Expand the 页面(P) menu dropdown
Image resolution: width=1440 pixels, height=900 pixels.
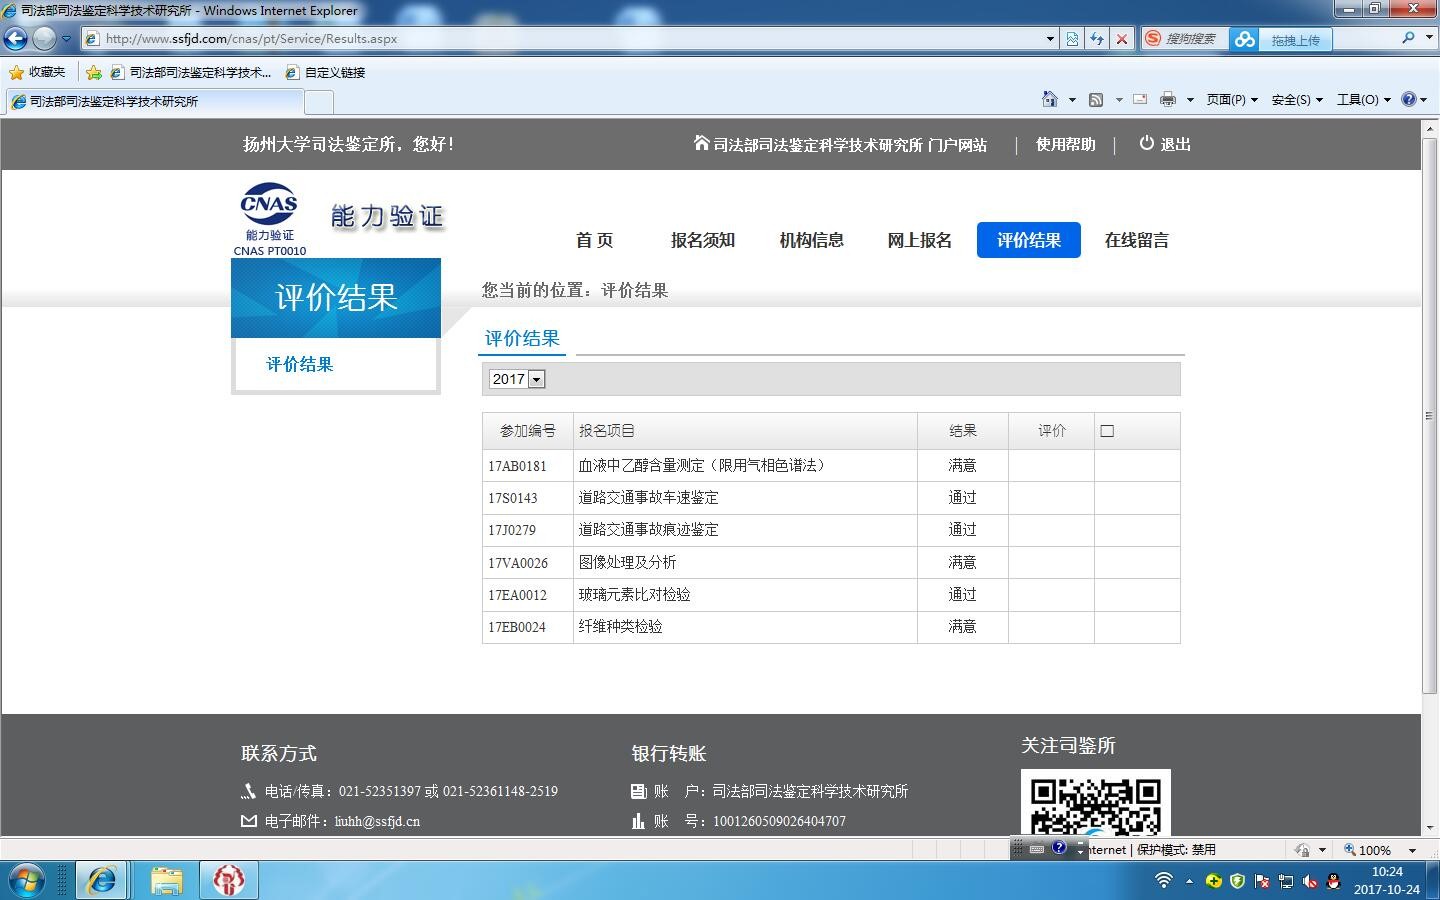coord(1231,99)
